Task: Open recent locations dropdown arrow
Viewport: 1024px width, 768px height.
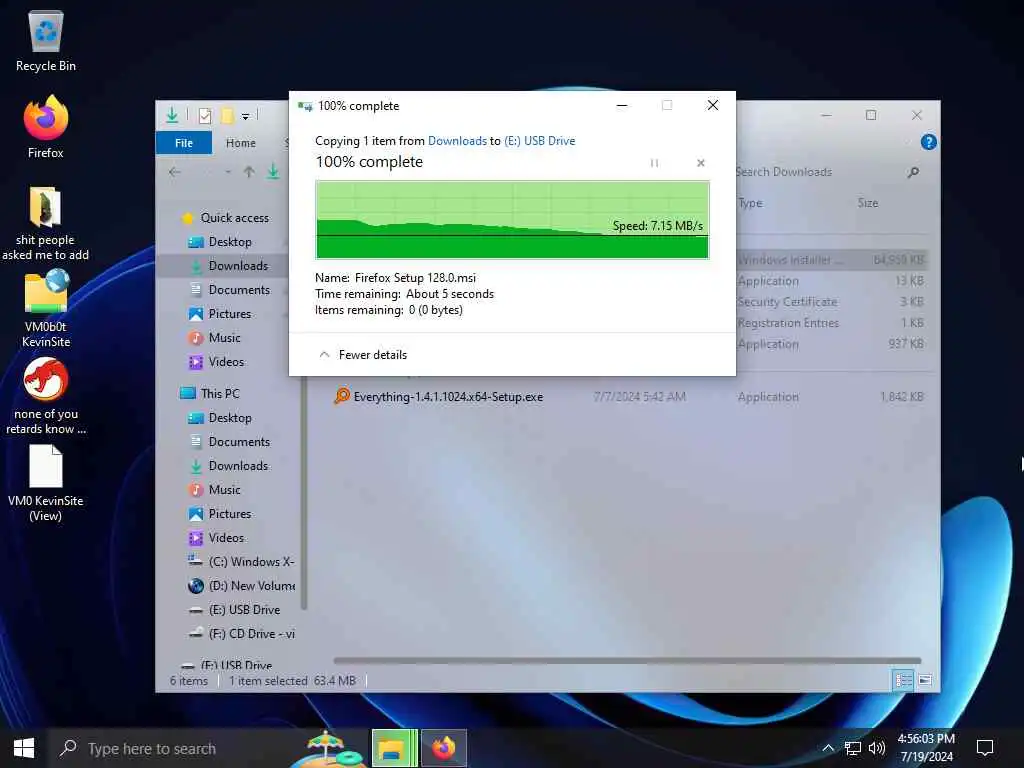Action: point(227,172)
